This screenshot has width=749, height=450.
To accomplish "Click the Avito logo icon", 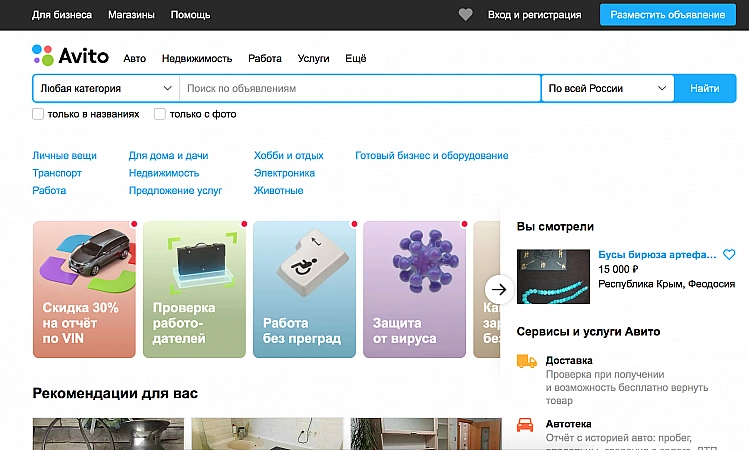I will click(42, 55).
